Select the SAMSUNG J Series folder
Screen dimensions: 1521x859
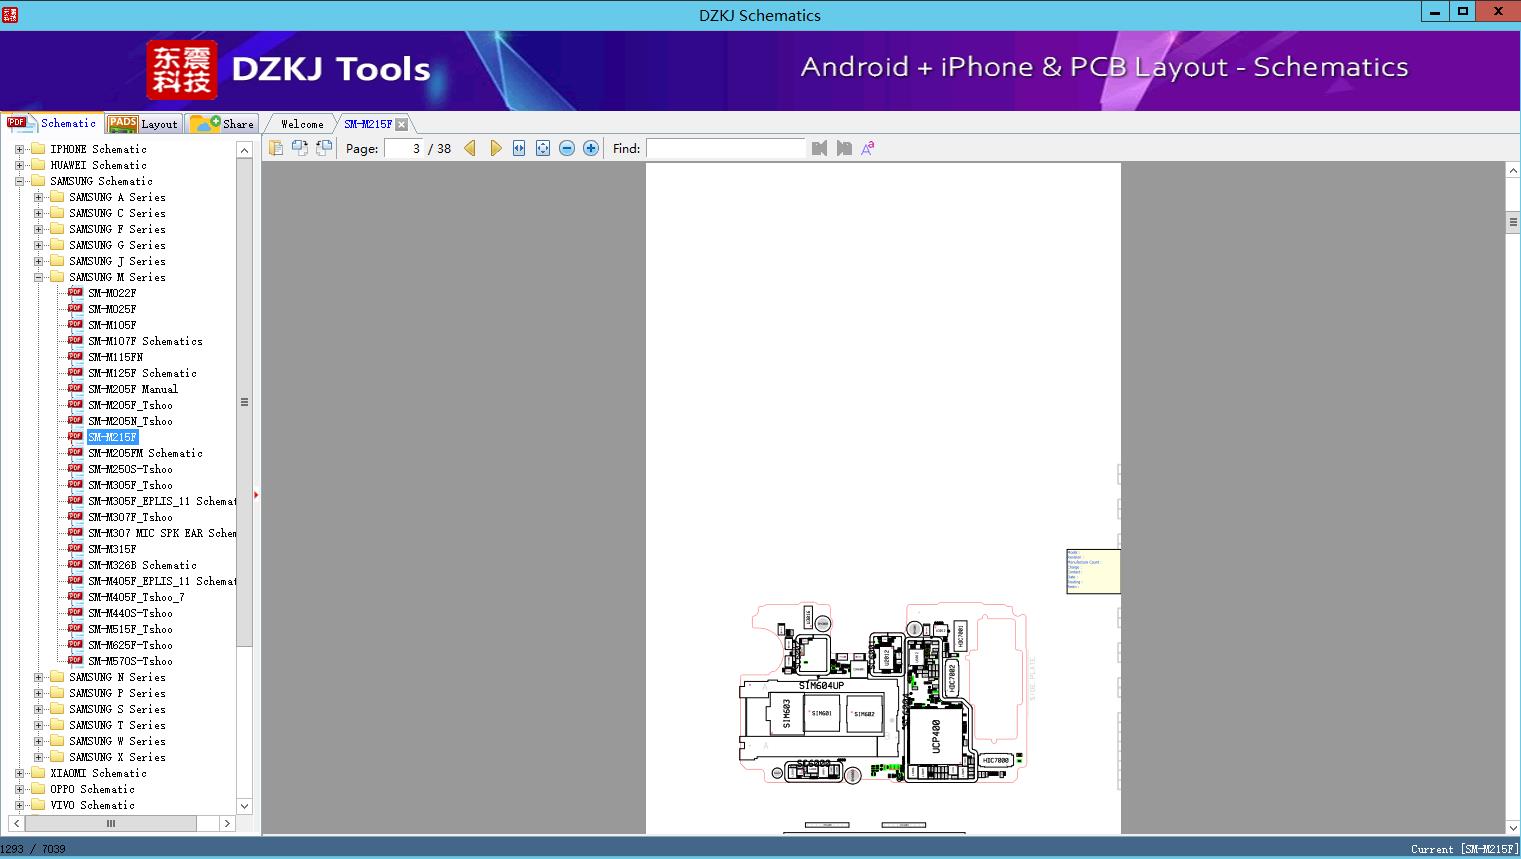[117, 261]
